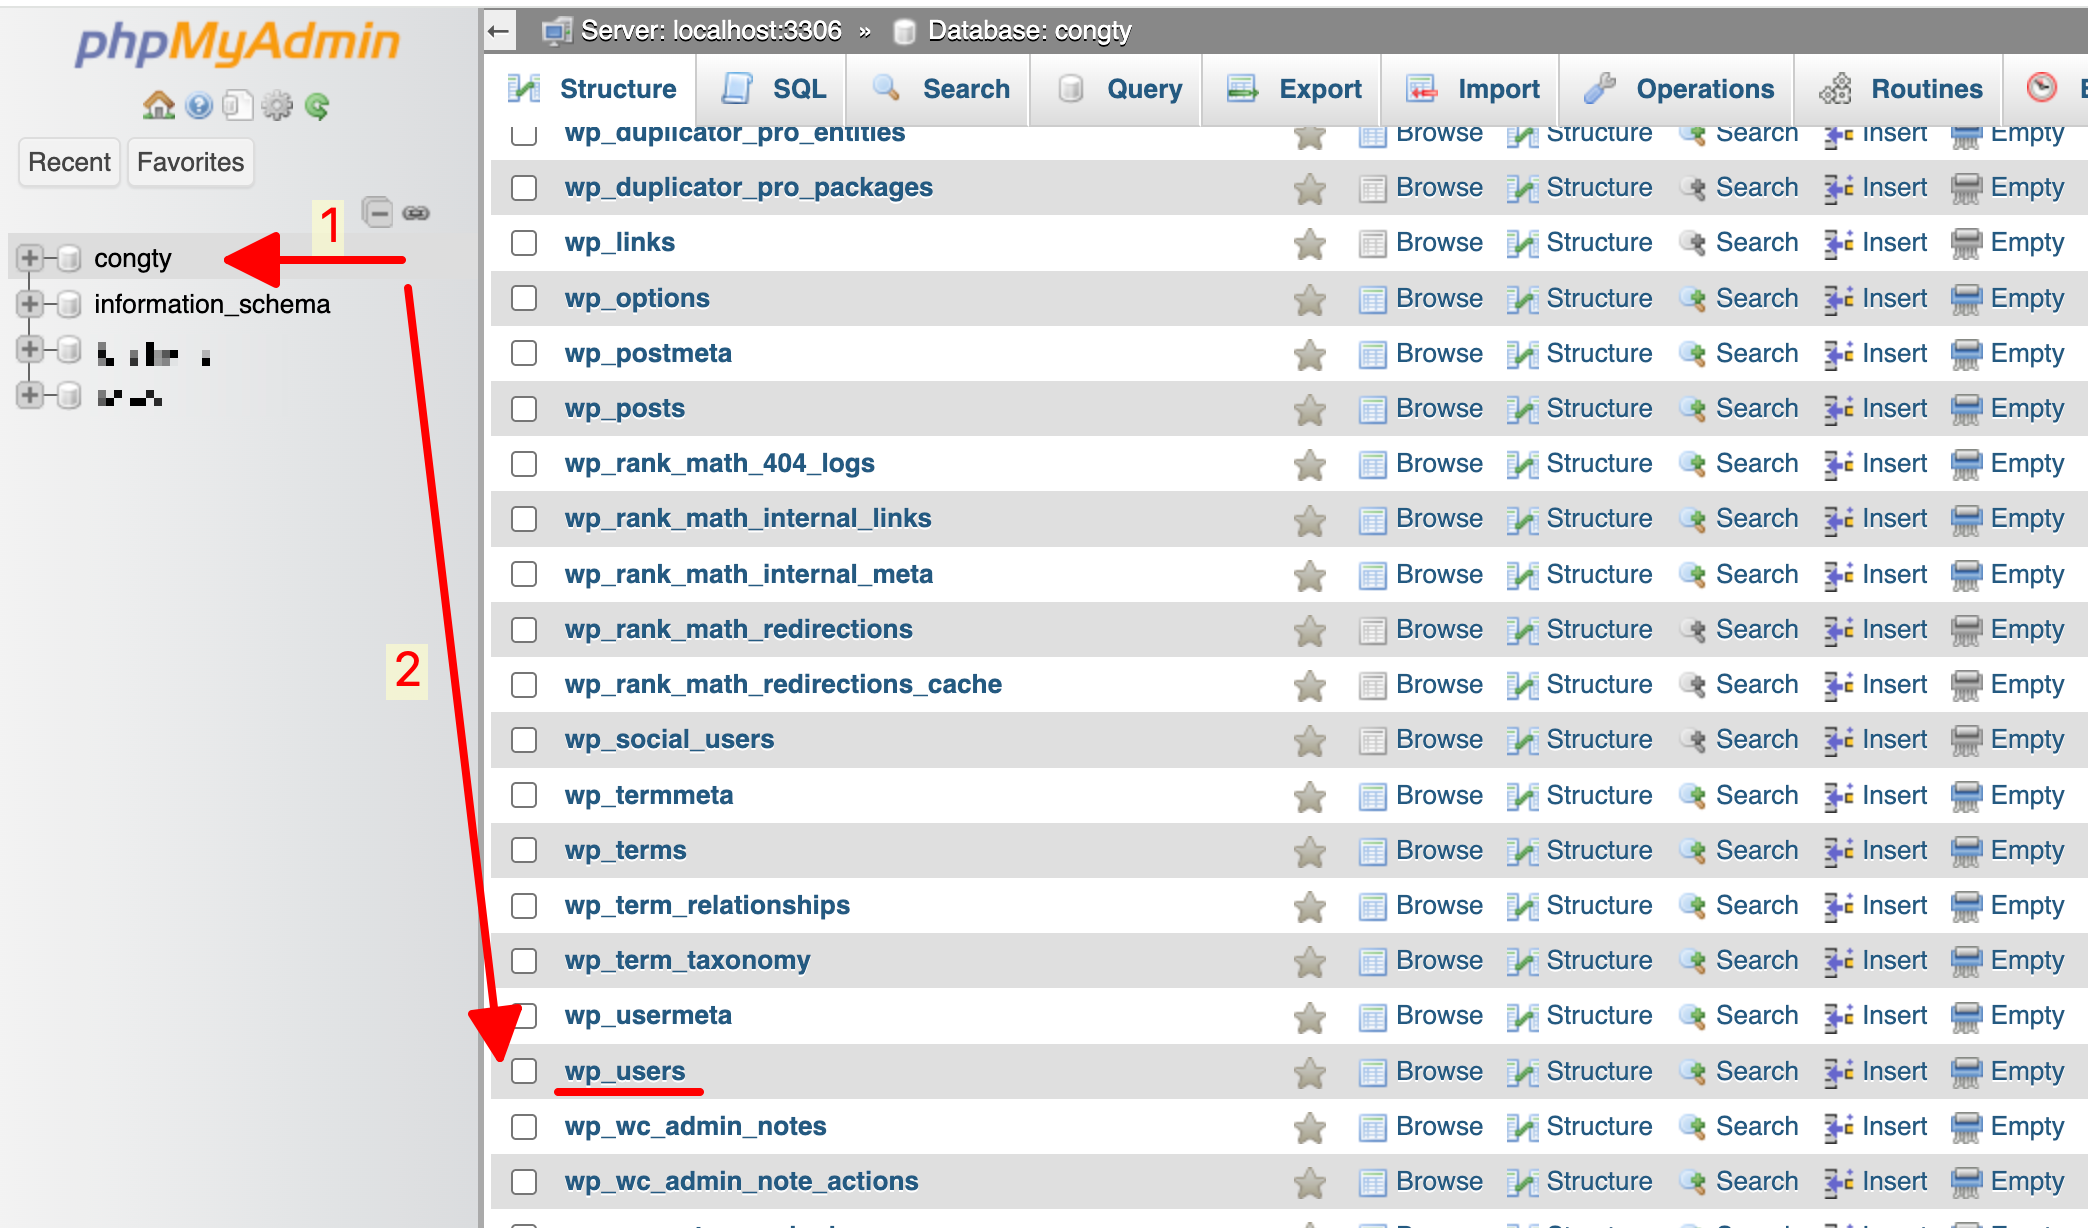Expand the congty database tree node
Image resolution: width=2088 pixels, height=1228 pixels.
(30, 258)
